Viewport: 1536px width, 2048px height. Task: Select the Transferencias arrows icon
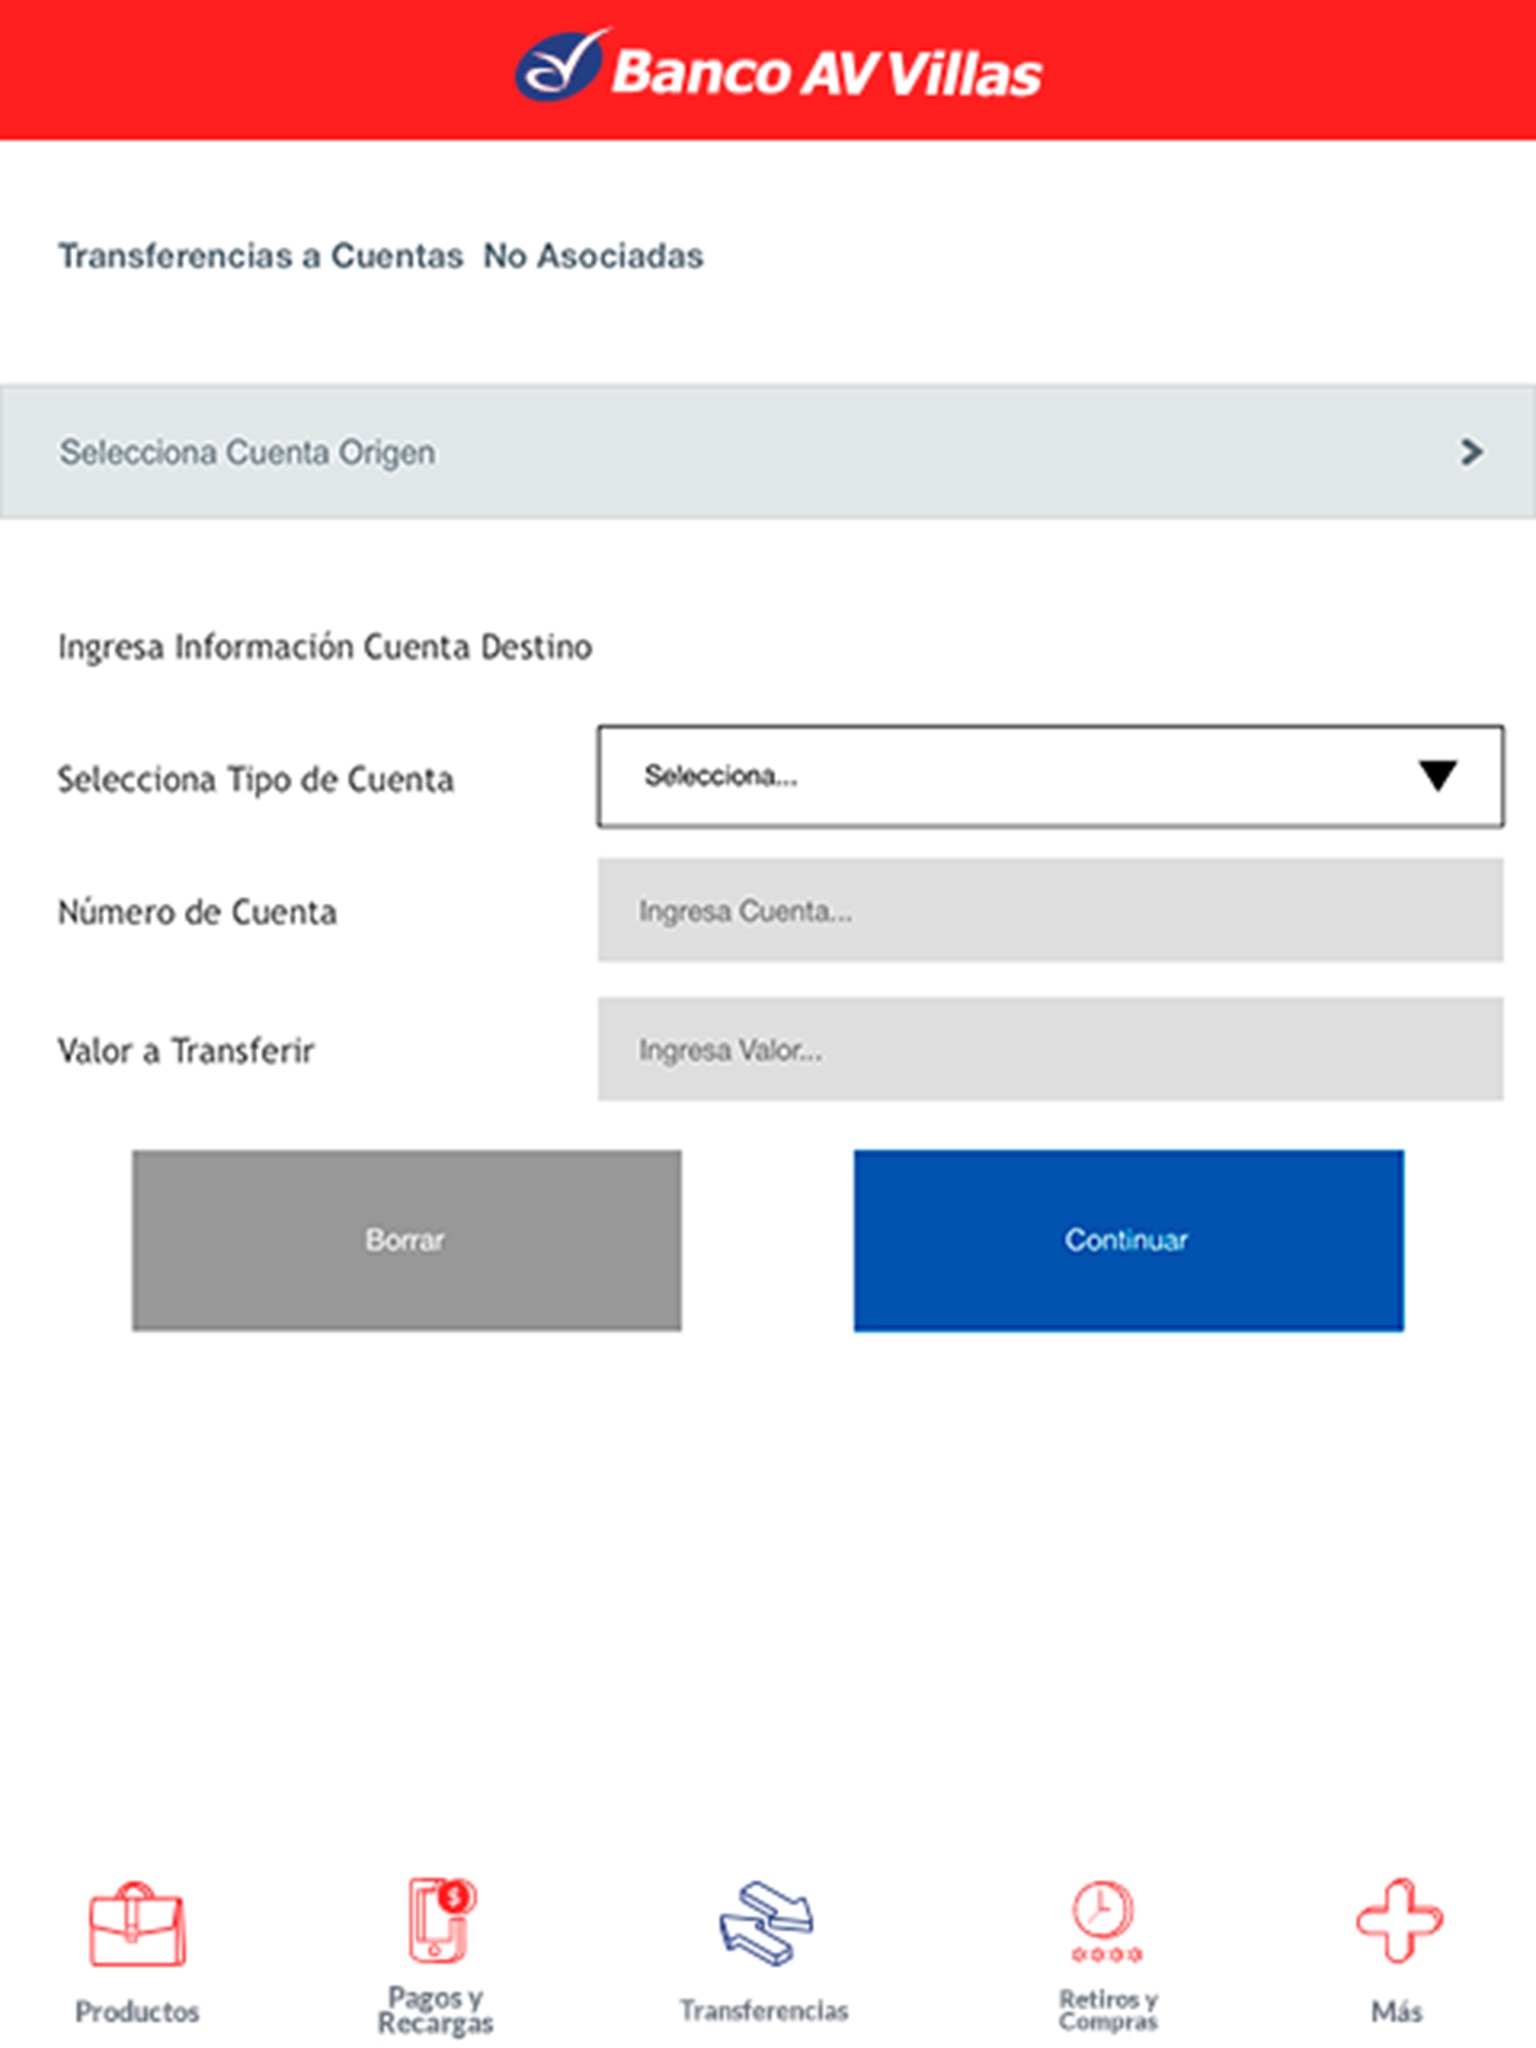[x=766, y=1922]
